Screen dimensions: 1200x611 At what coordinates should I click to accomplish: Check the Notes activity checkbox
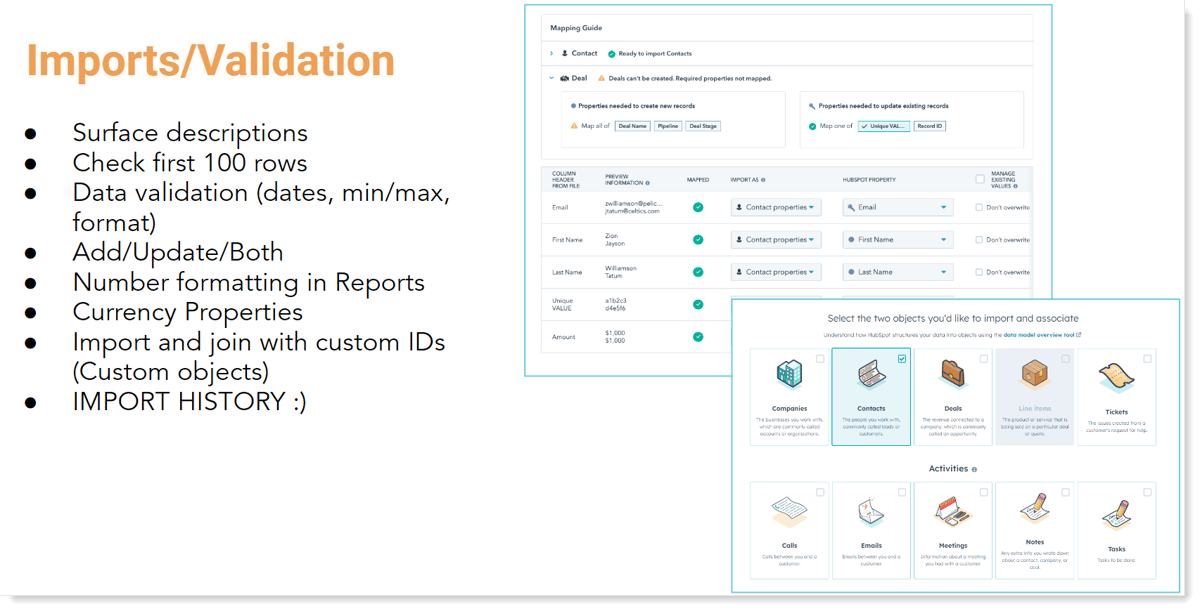pyautogui.click(x=1065, y=492)
